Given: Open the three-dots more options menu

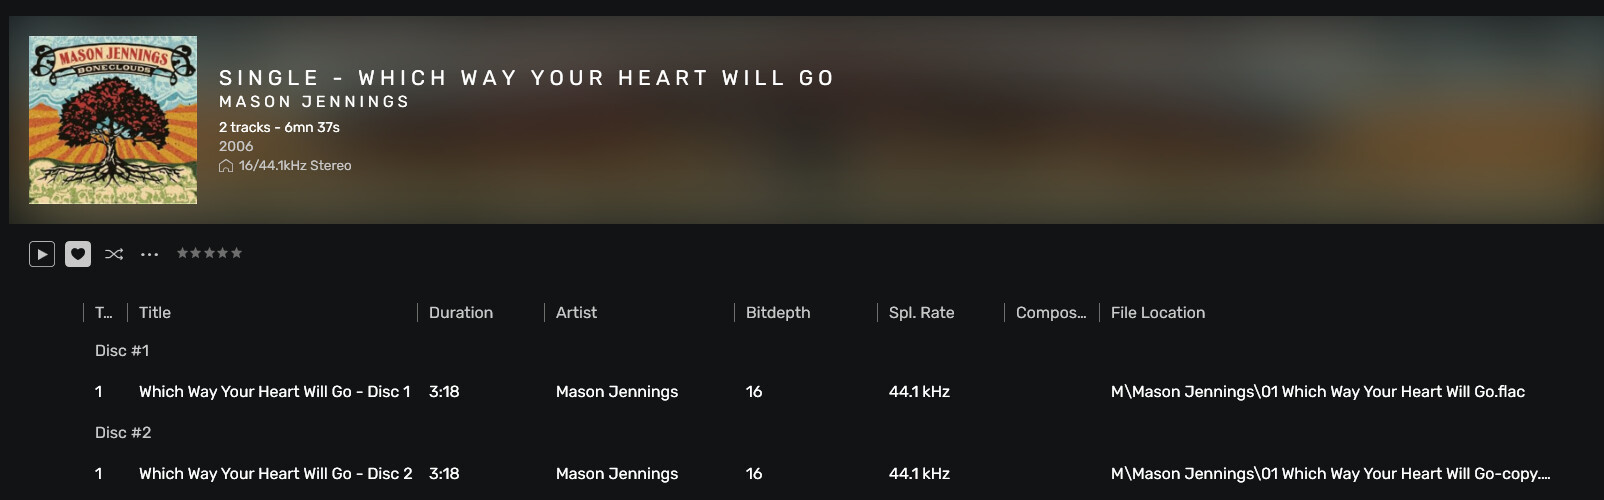Looking at the screenshot, I should click(x=149, y=254).
